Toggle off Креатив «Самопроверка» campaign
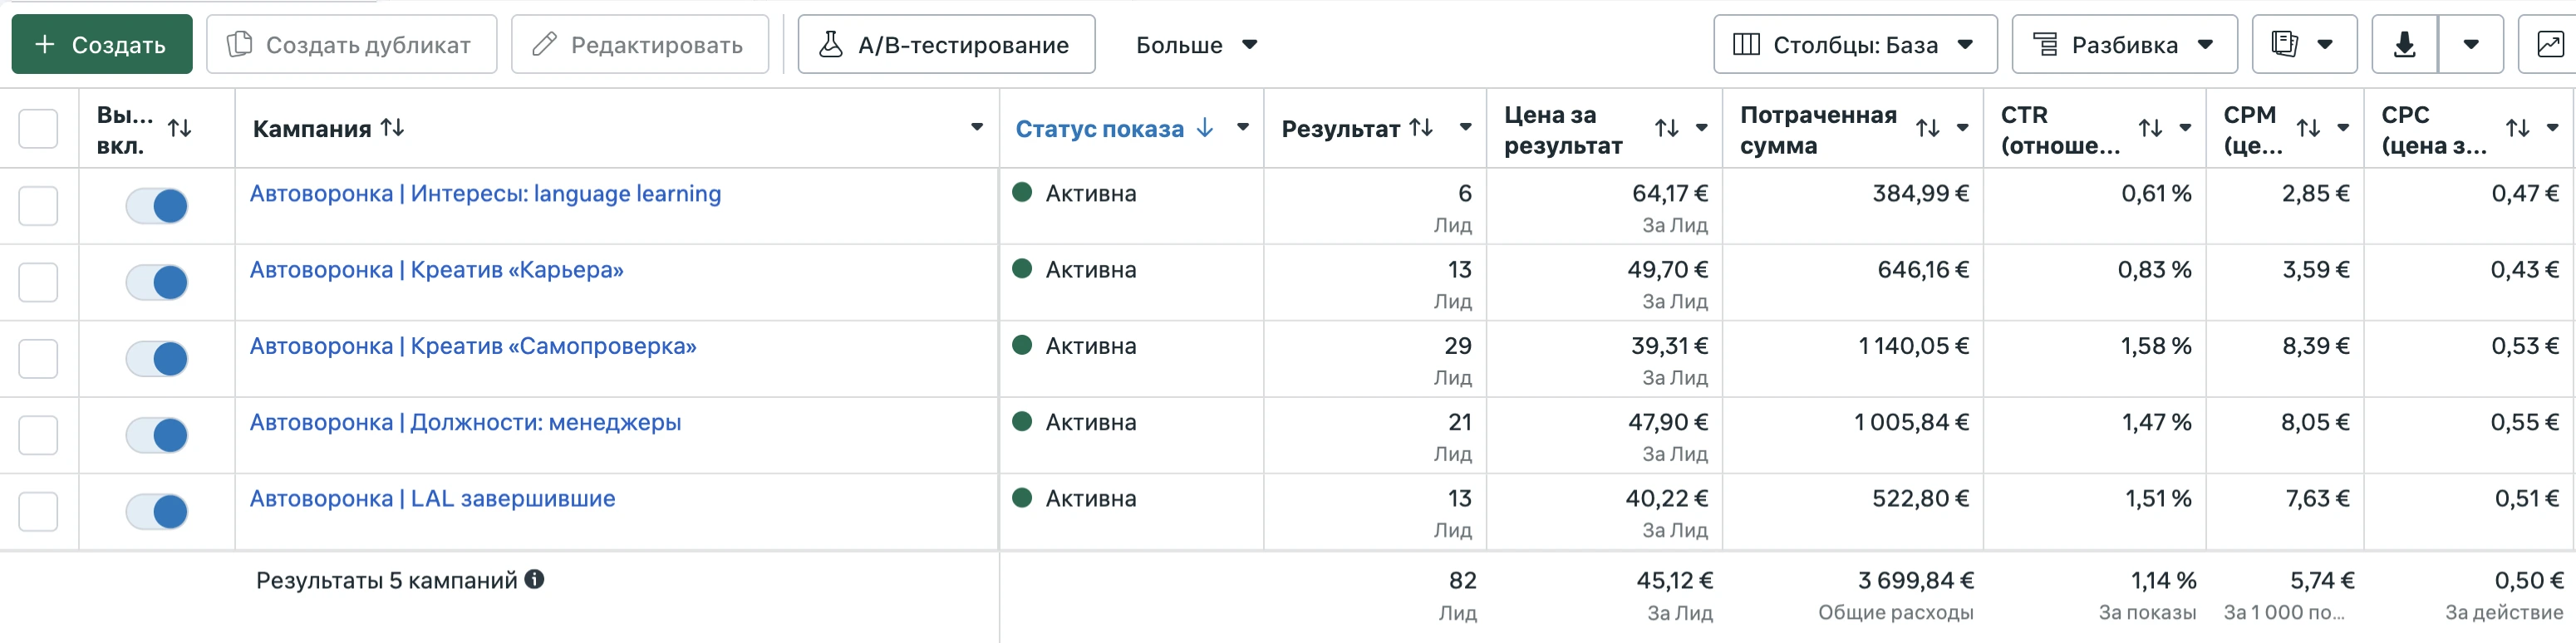Screen dimensions: 2576x643 pos(157,358)
